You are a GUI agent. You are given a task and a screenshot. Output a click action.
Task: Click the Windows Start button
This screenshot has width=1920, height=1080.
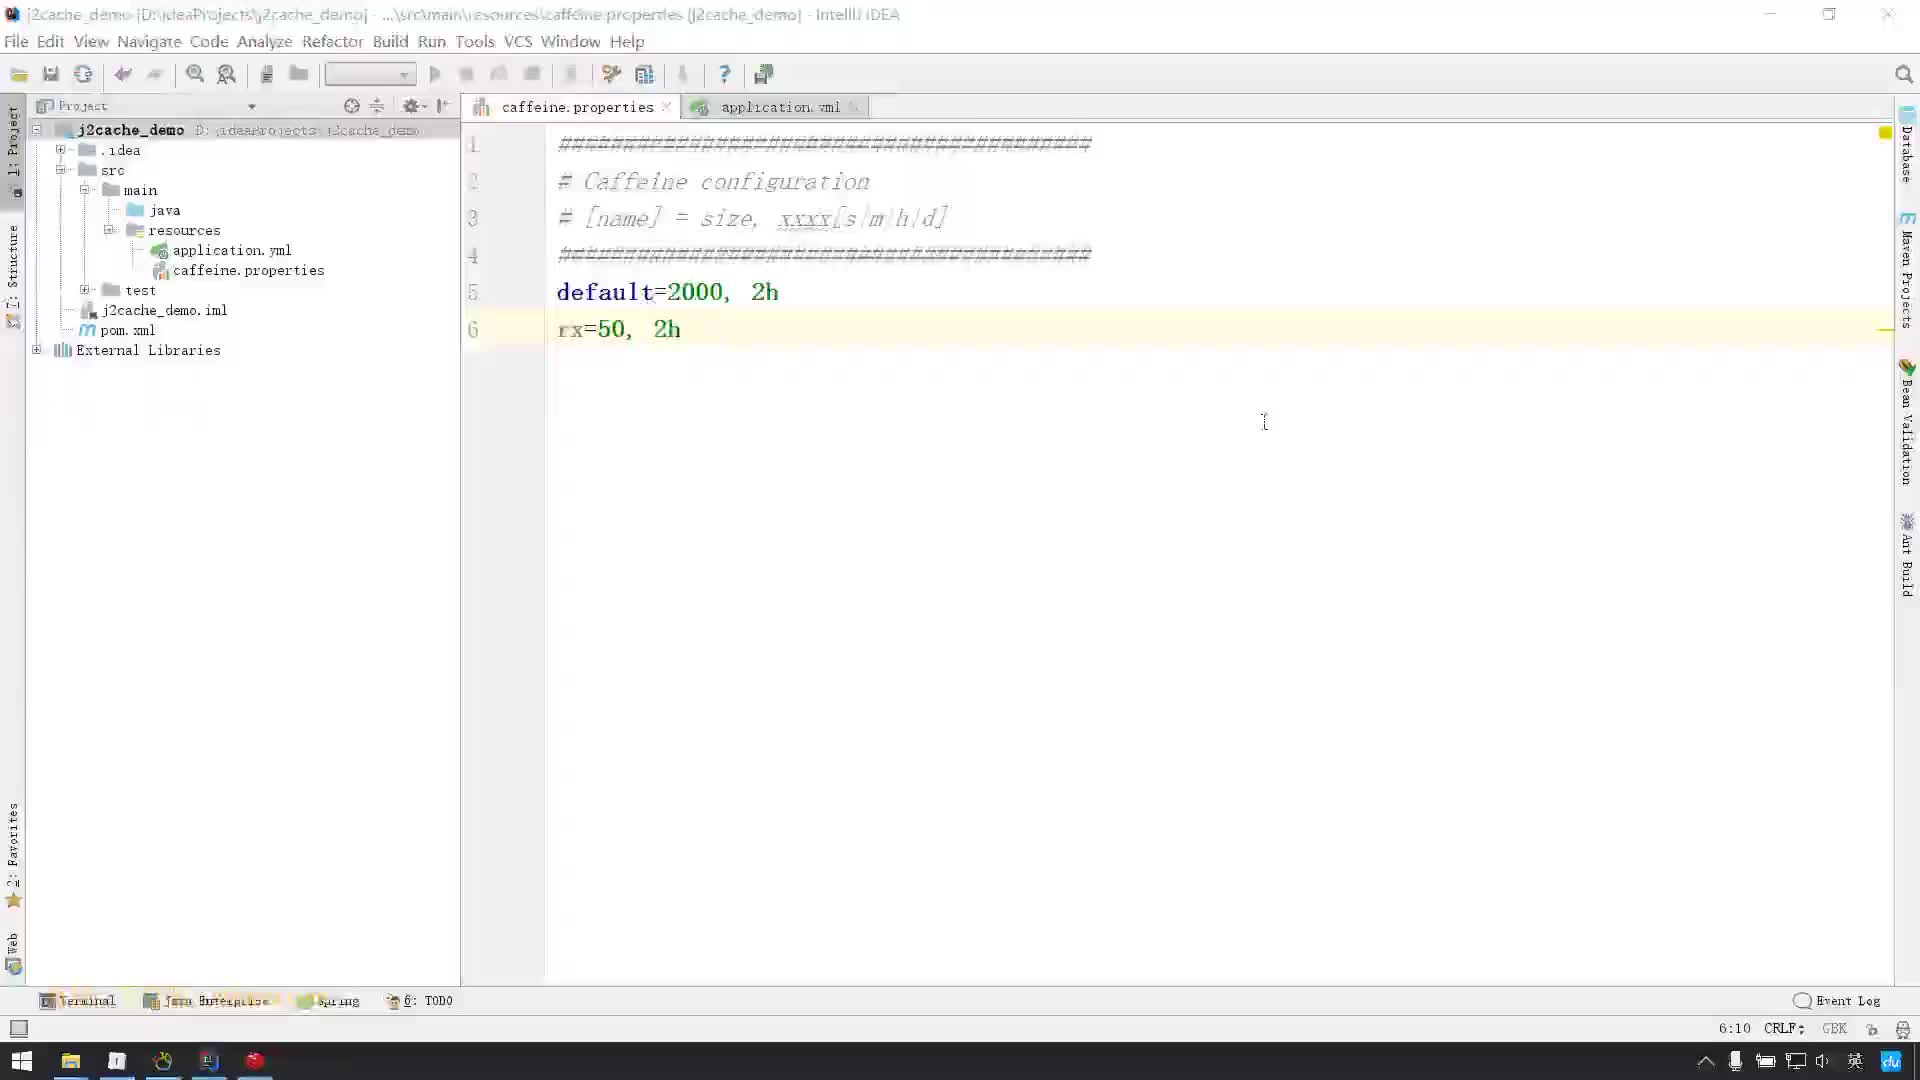tap(22, 1061)
